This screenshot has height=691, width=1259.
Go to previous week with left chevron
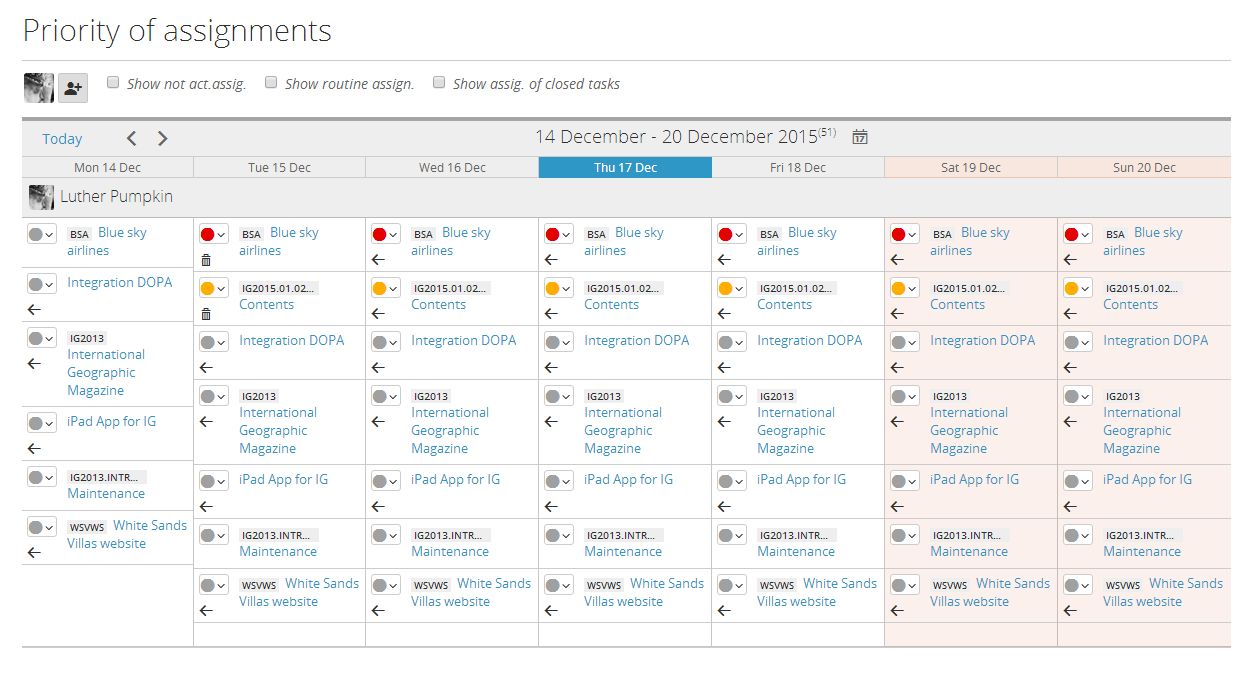(x=131, y=139)
